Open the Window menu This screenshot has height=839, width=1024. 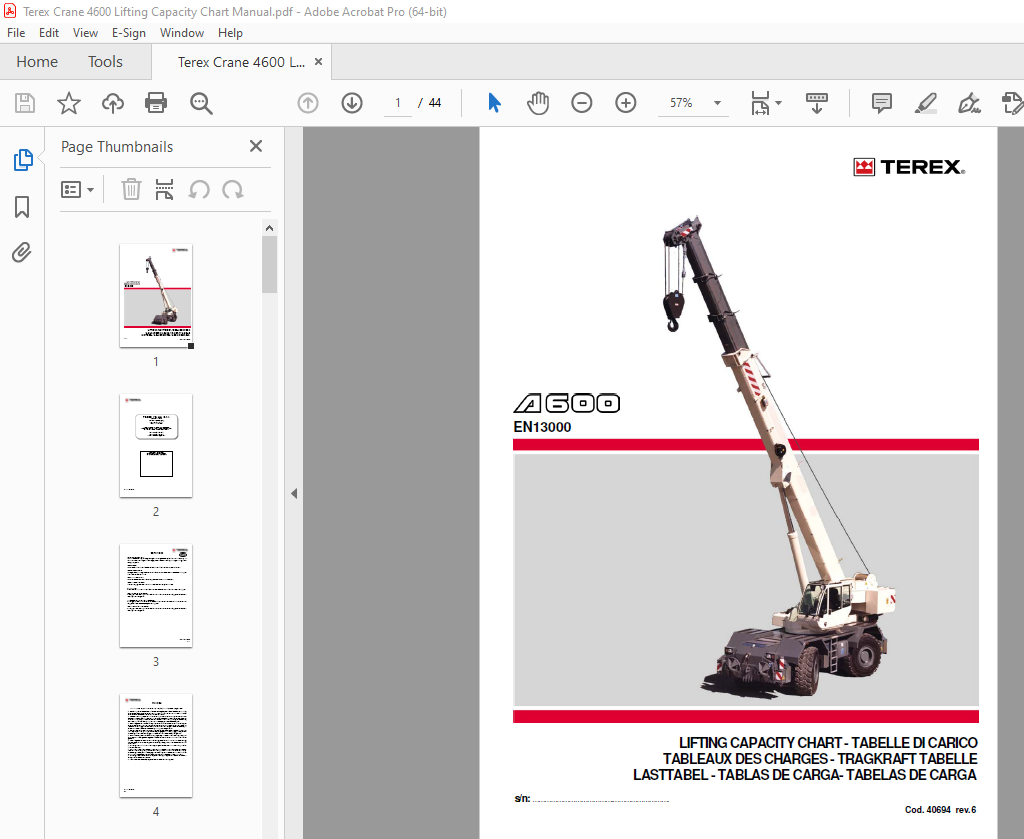(182, 33)
